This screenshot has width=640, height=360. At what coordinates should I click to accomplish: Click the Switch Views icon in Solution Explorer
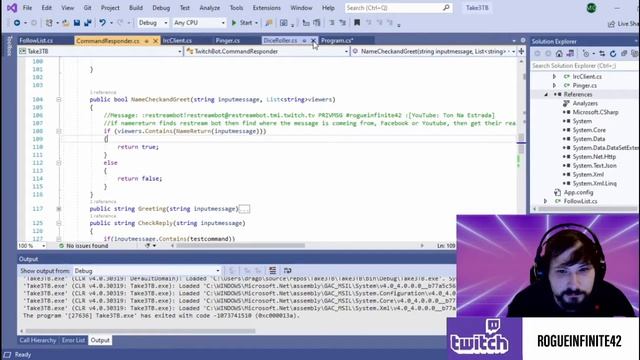(570, 53)
